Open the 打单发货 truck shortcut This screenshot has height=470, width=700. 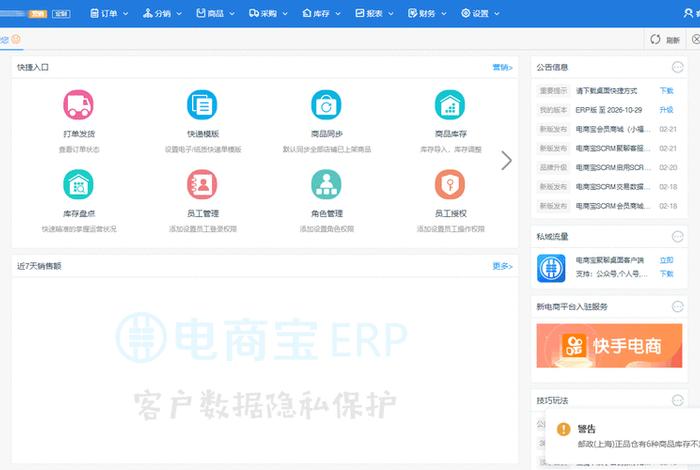point(79,105)
